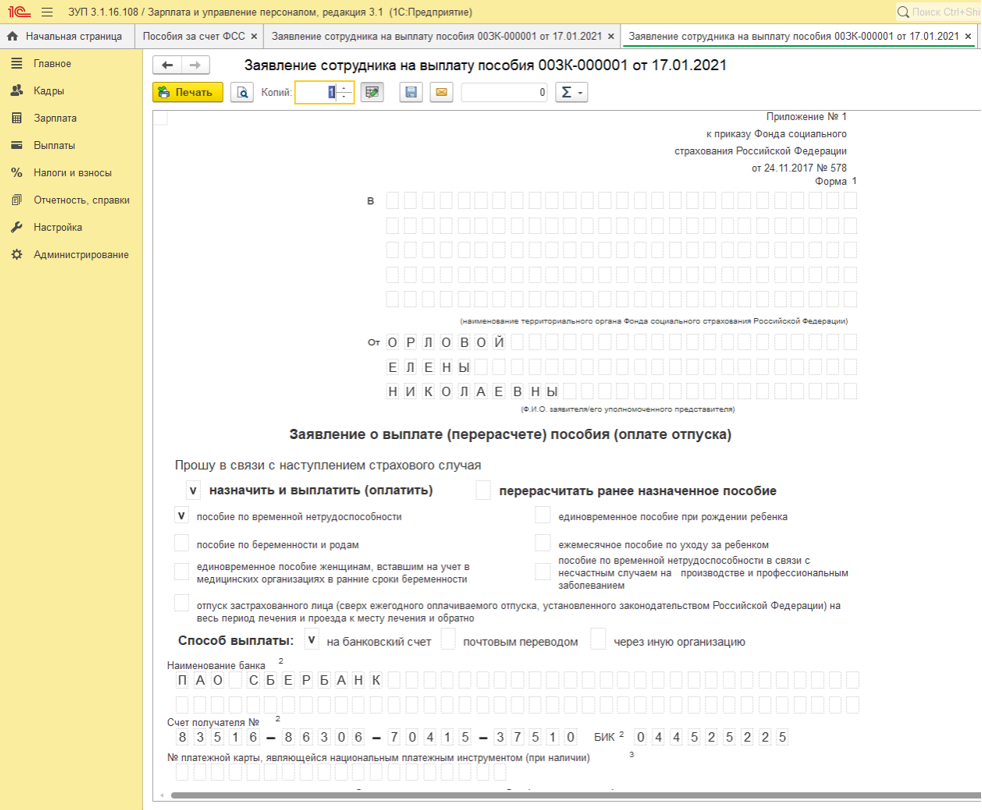This screenshot has width=982, height=810.
Task: Click the surname cells 'ОРЛОВОЙ'
Action: click(x=446, y=342)
